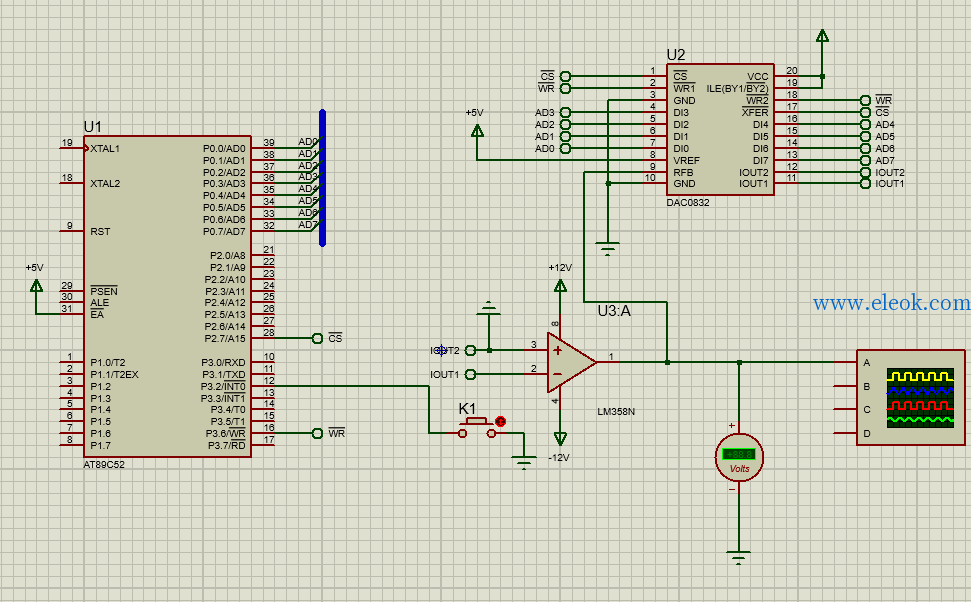This screenshot has width=971, height=602.
Task: Click the RFB pin label on U2
Action: [683, 173]
